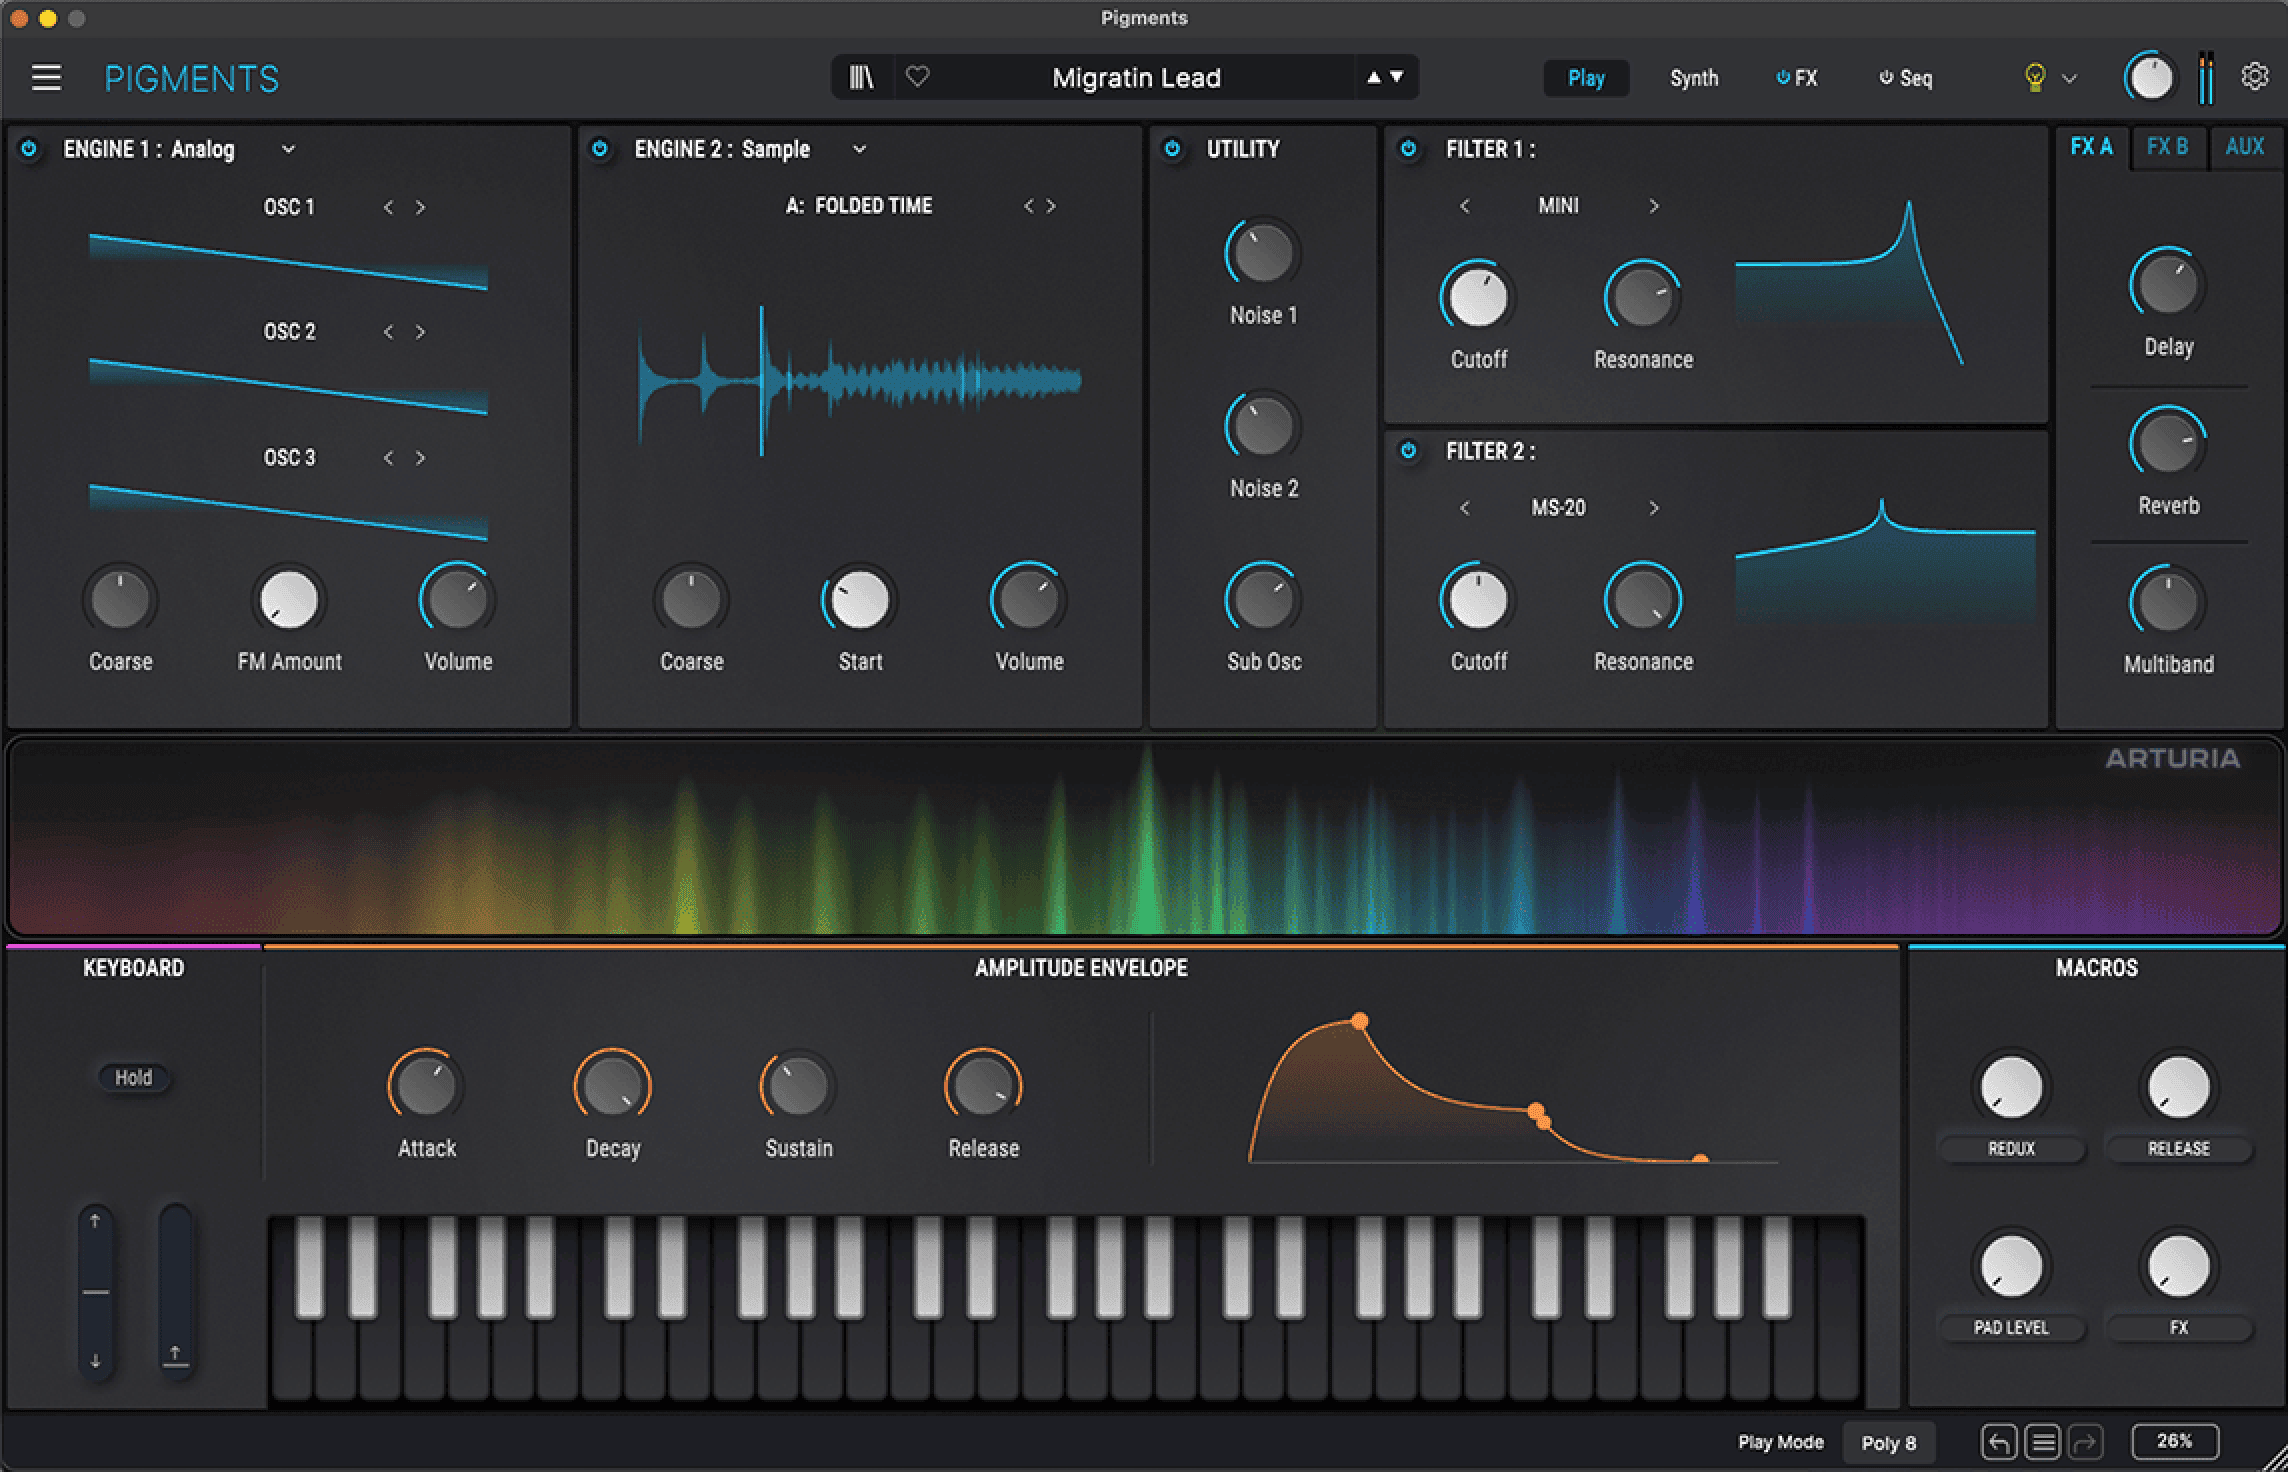Open Engine 2 Sample type dropdown

click(x=859, y=149)
